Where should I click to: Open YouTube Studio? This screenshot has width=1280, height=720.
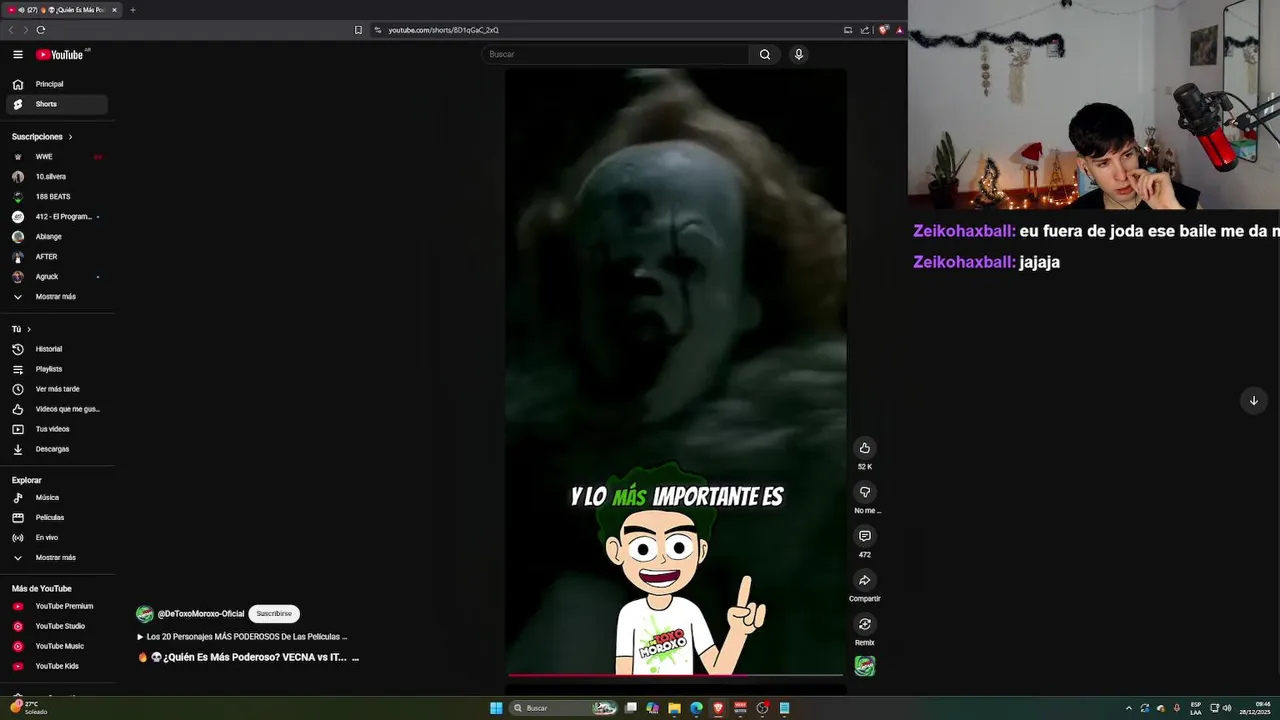(57, 626)
